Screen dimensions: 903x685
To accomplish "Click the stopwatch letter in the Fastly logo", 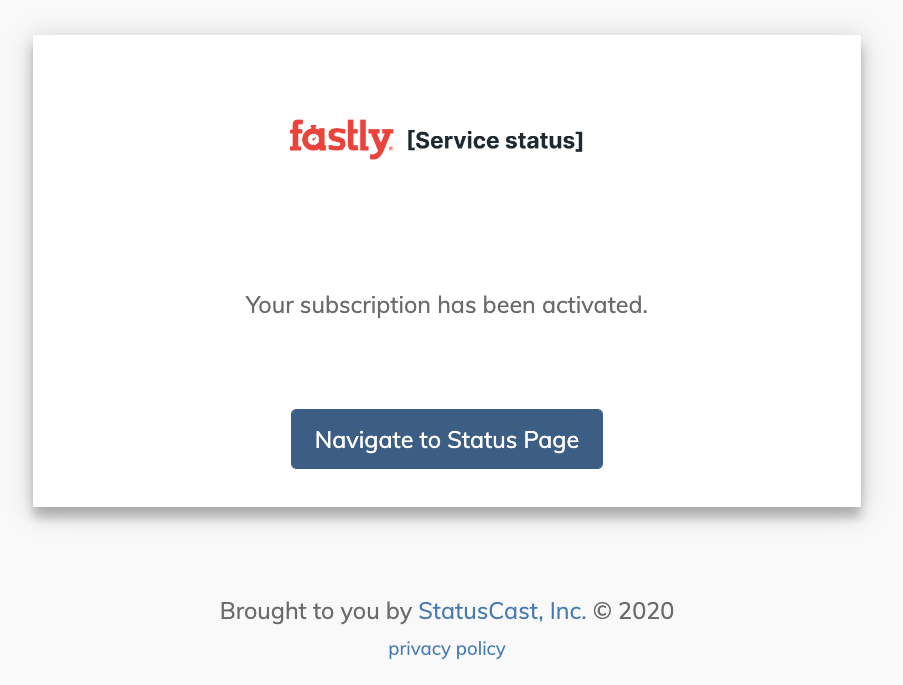I will (x=315, y=138).
